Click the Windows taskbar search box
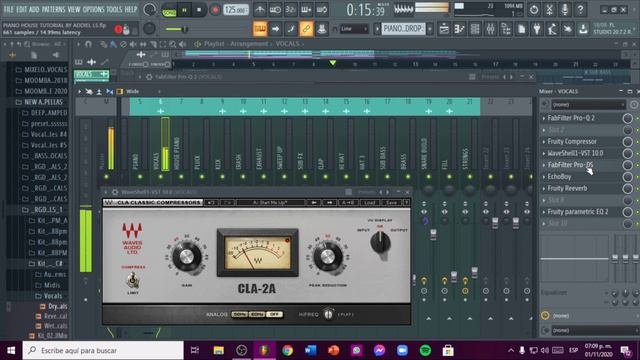 click(x=103, y=350)
